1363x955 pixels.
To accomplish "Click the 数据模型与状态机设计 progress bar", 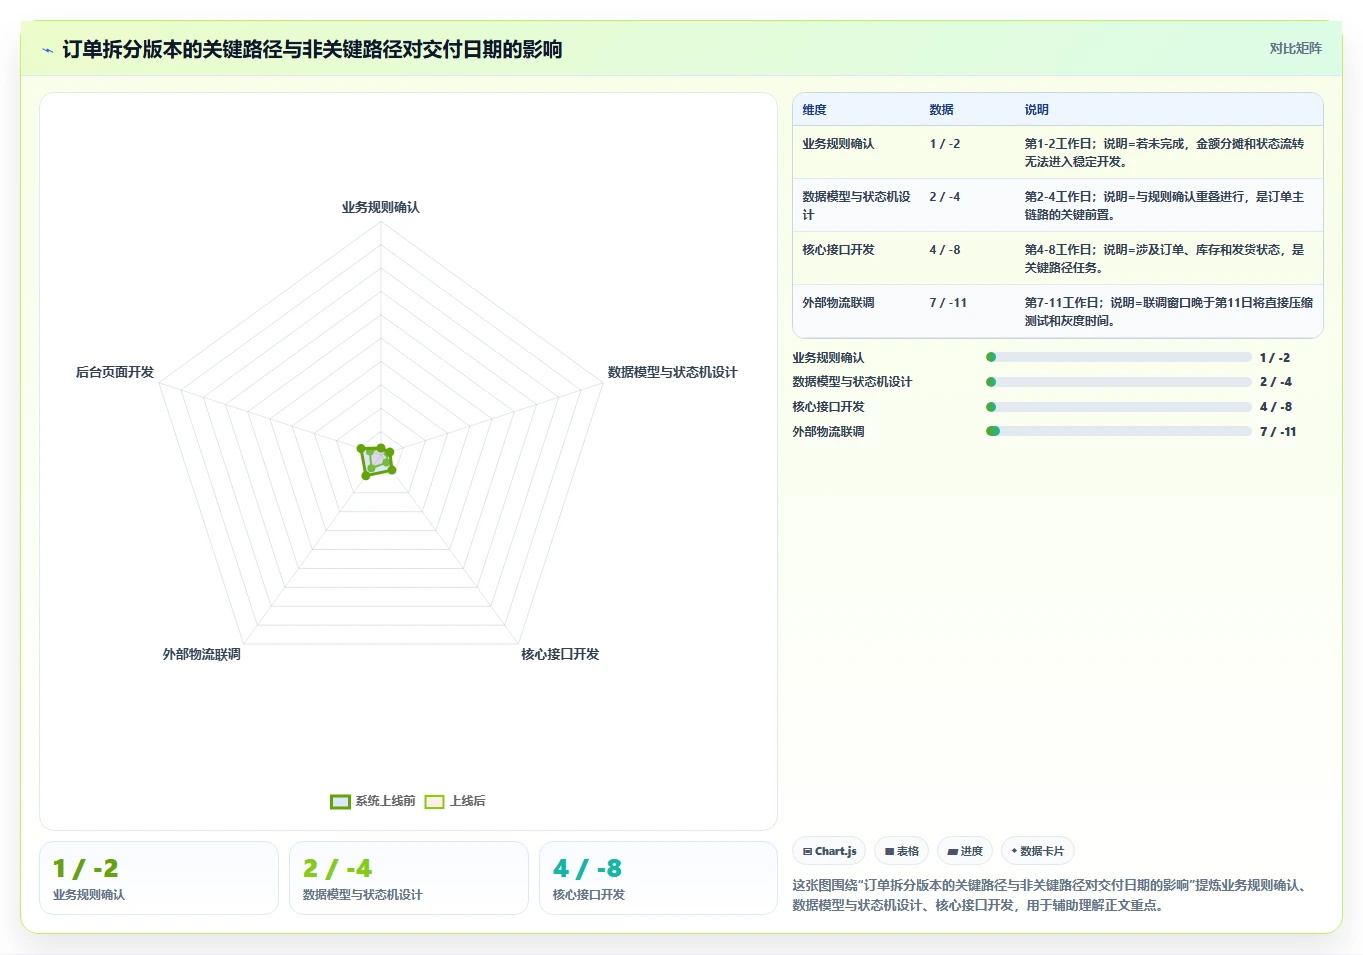I will pyautogui.click(x=1118, y=382).
